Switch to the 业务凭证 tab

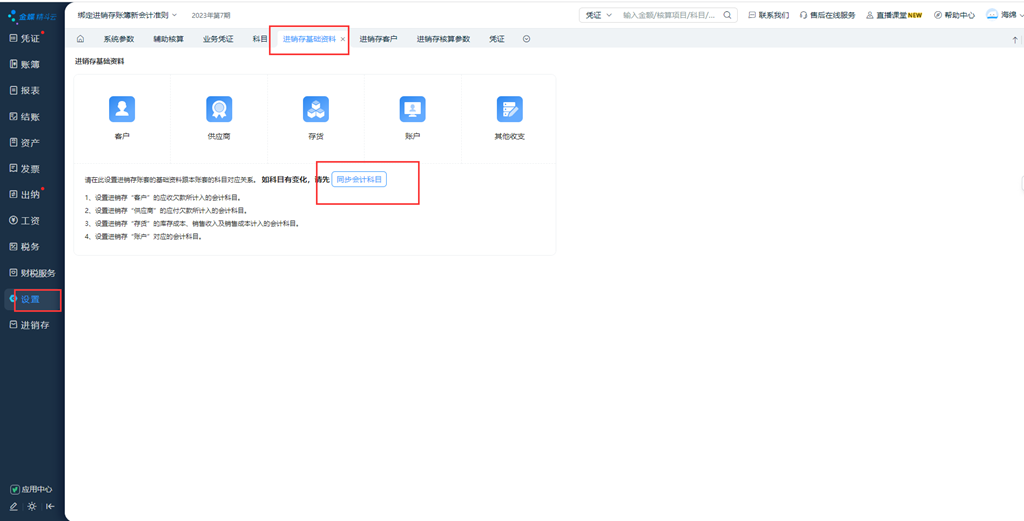(218, 39)
